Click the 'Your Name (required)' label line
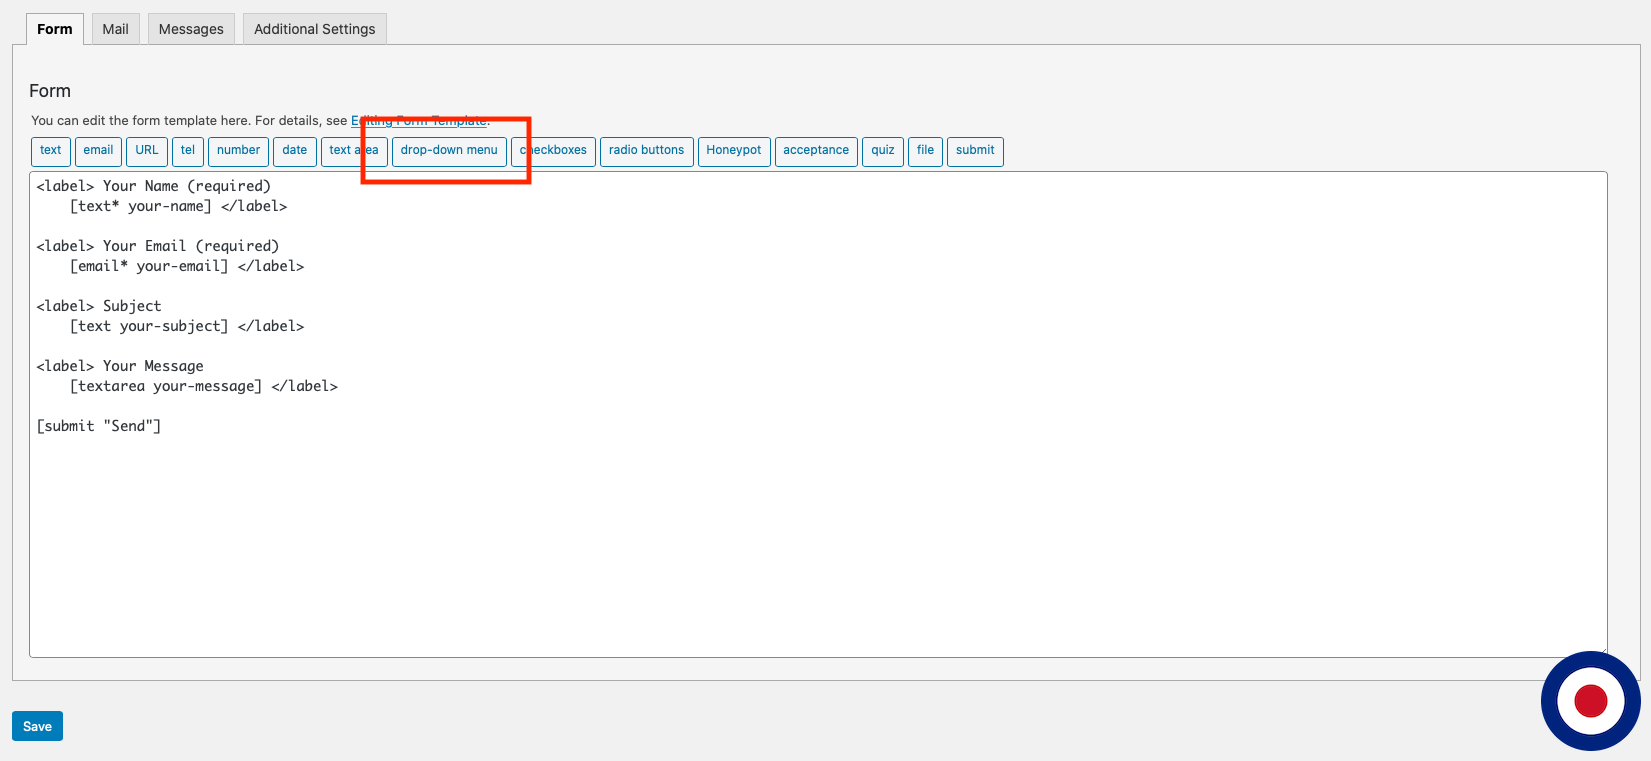The height and width of the screenshot is (761, 1651). (154, 186)
